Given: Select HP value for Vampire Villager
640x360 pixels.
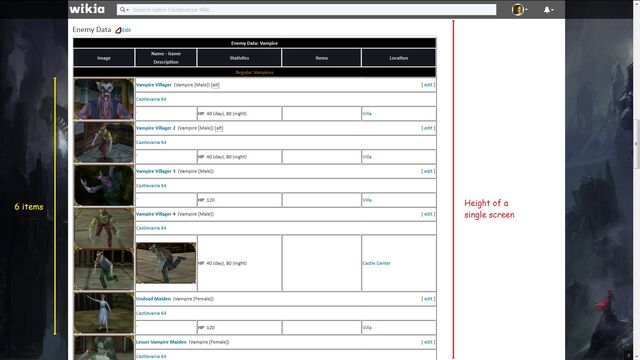Looking at the screenshot, I should pos(222,114).
